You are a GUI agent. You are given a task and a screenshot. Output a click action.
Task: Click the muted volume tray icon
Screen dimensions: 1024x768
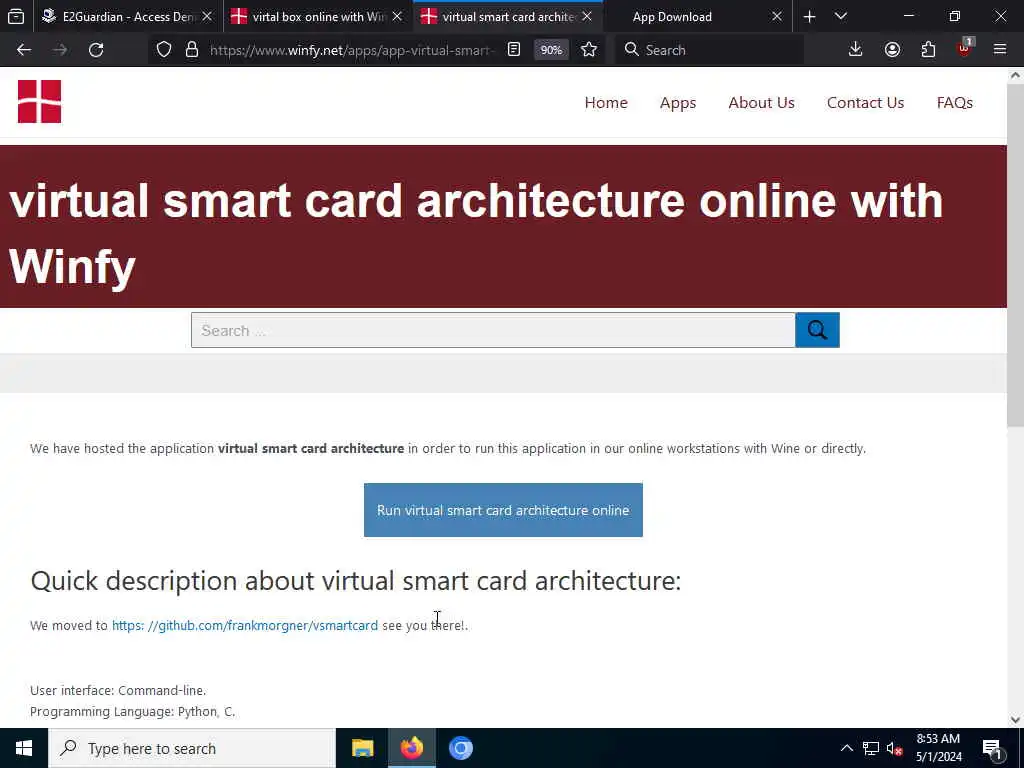[x=894, y=748]
